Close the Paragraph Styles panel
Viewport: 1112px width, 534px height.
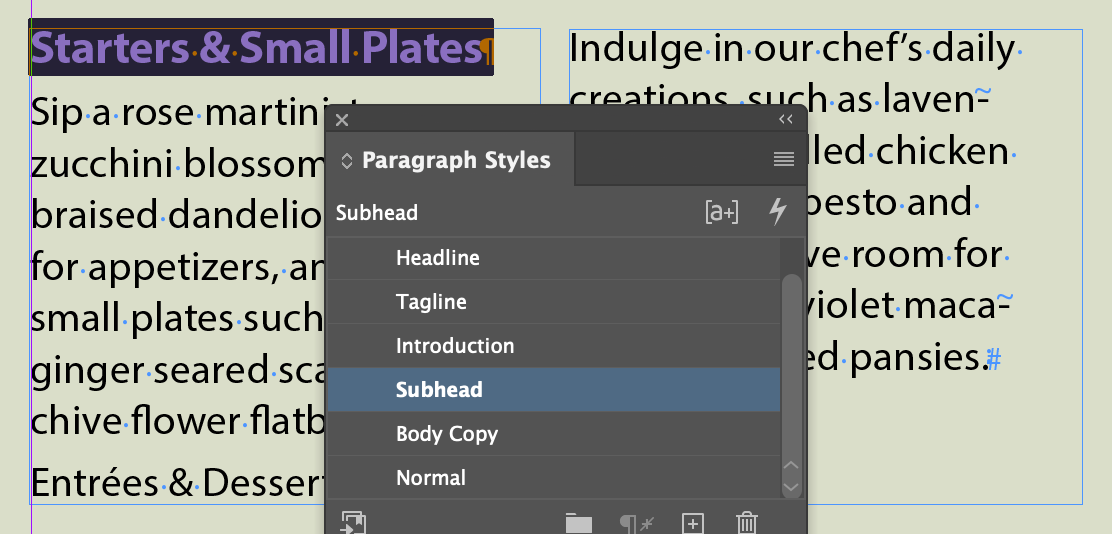coord(342,120)
